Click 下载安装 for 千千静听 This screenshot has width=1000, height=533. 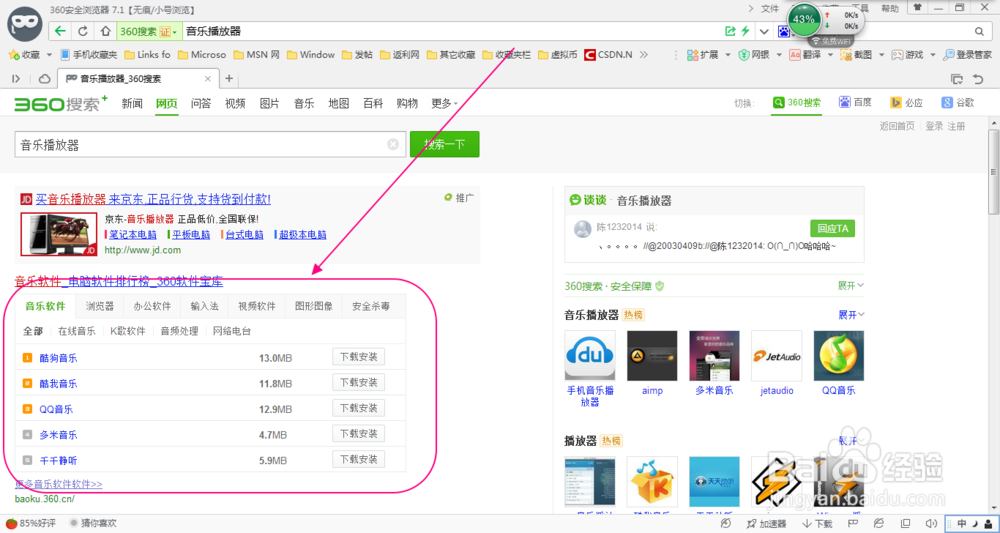(x=358, y=459)
